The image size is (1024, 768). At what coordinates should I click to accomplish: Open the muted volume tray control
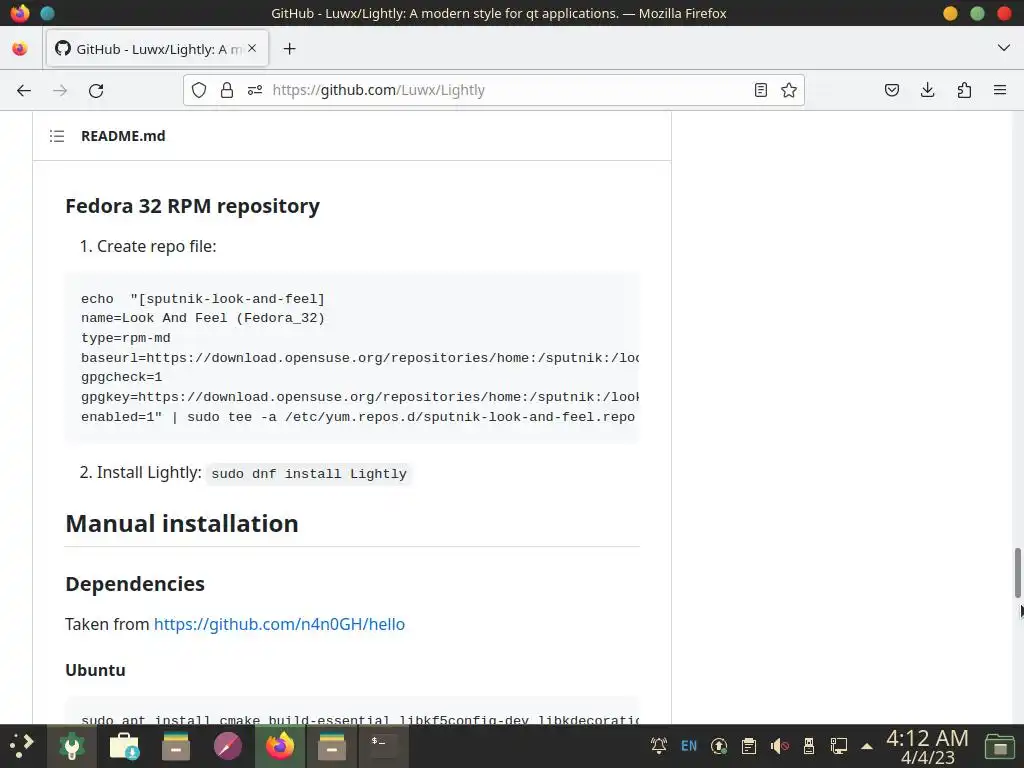[779, 746]
